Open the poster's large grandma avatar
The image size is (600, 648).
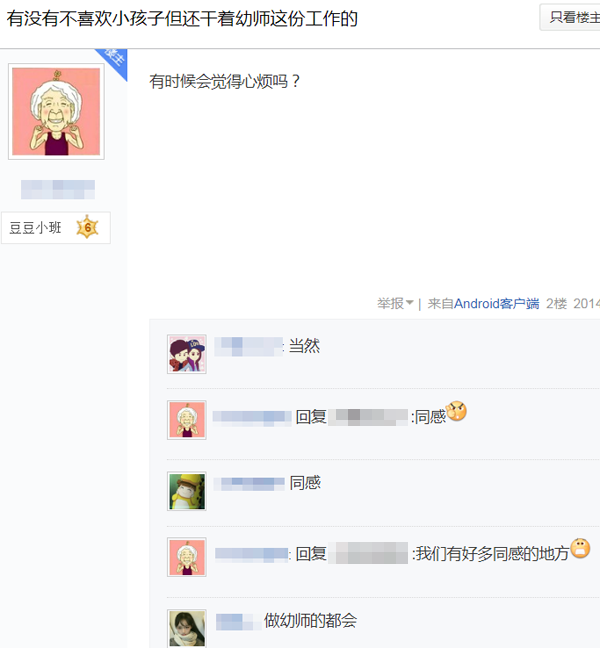(x=56, y=112)
